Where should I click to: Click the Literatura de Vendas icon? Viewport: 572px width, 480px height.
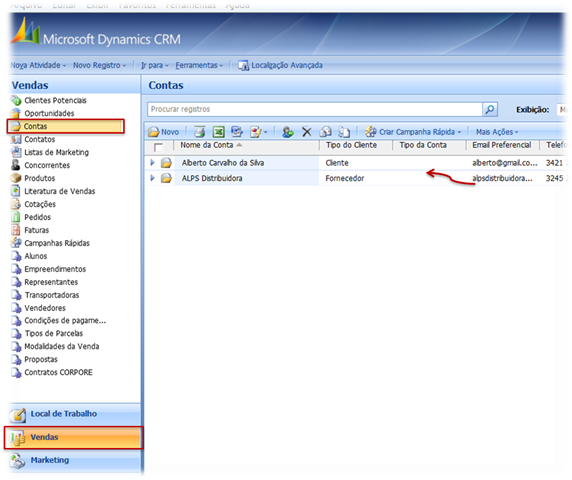pyautogui.click(x=16, y=191)
